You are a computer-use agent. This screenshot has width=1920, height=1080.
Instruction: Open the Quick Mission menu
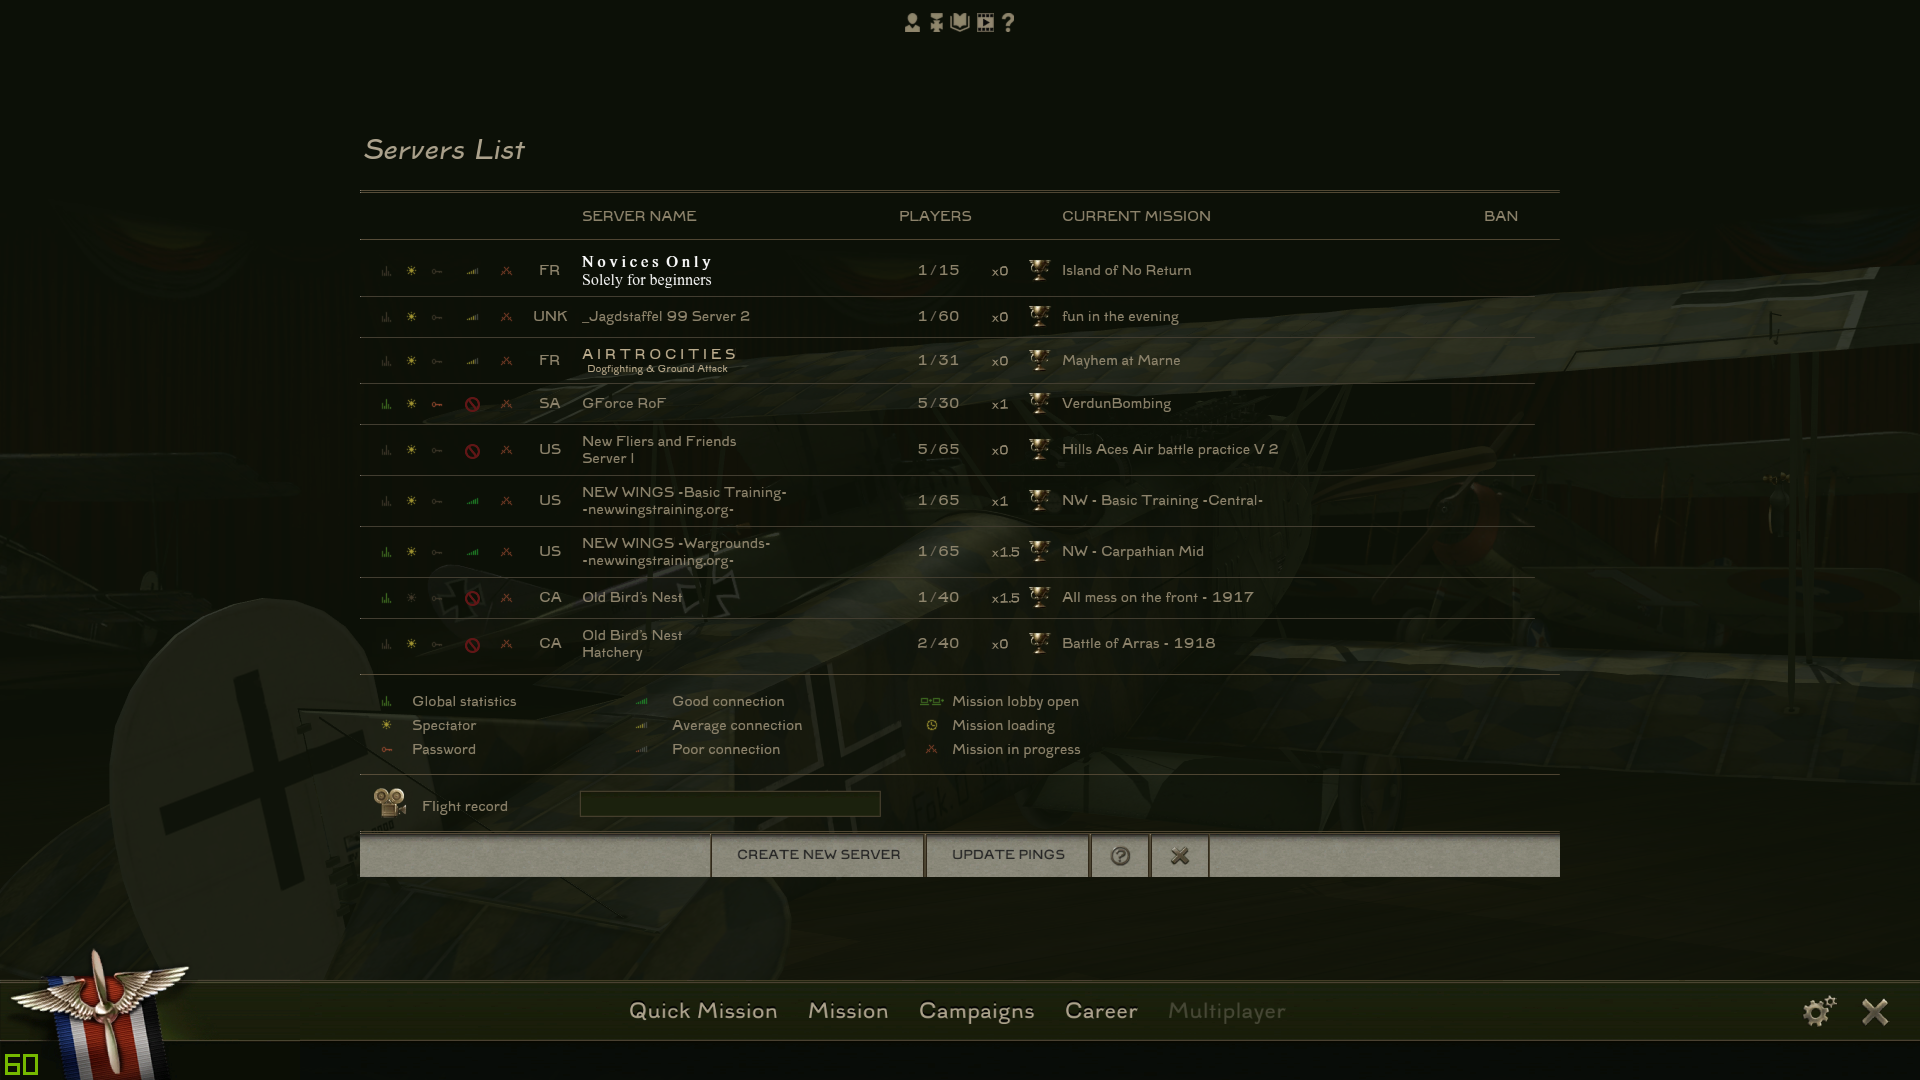pos(703,1011)
